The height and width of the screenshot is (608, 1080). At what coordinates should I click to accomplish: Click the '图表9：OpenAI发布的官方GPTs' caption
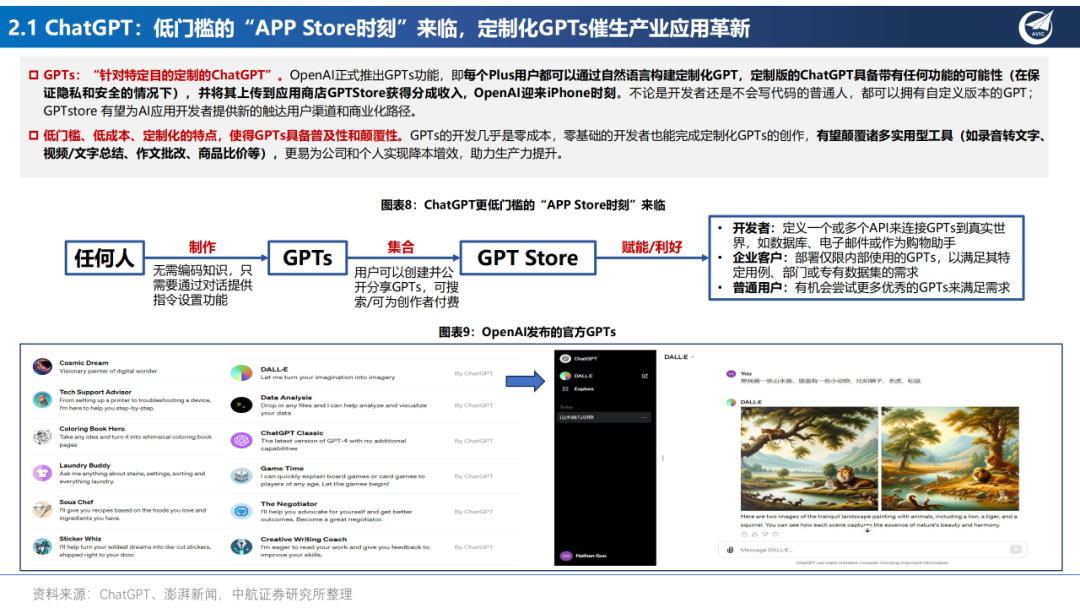coord(528,332)
